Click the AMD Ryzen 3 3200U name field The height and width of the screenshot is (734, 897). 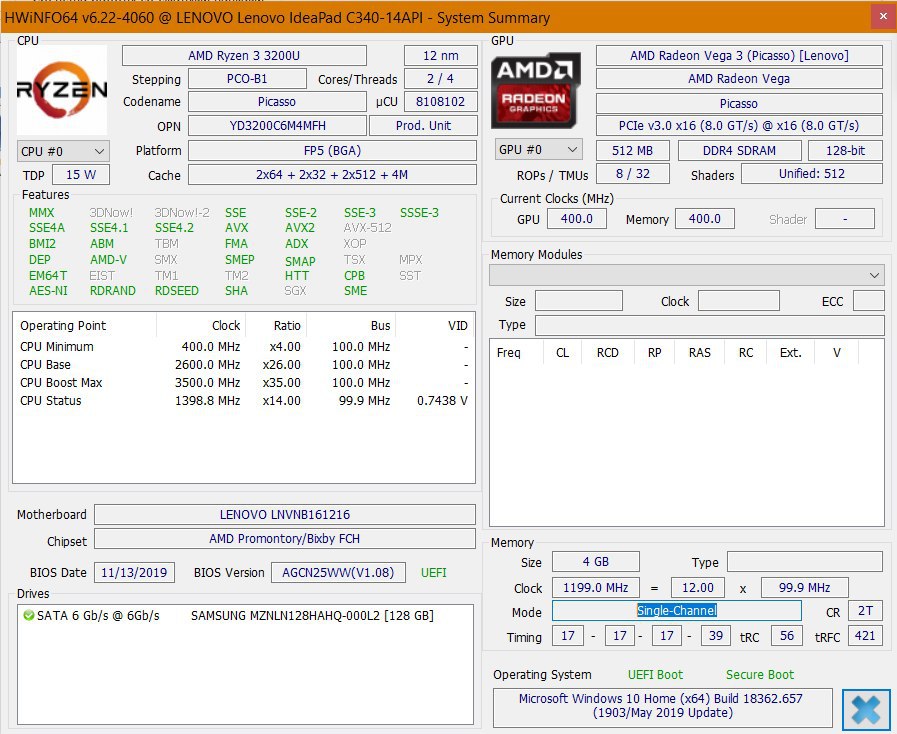244,55
